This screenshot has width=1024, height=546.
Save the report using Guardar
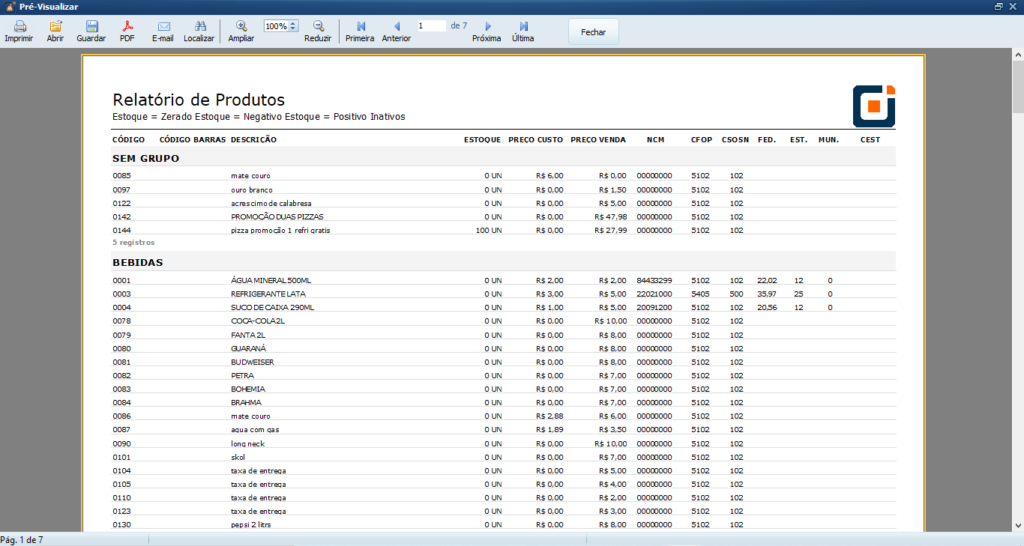pos(91,30)
